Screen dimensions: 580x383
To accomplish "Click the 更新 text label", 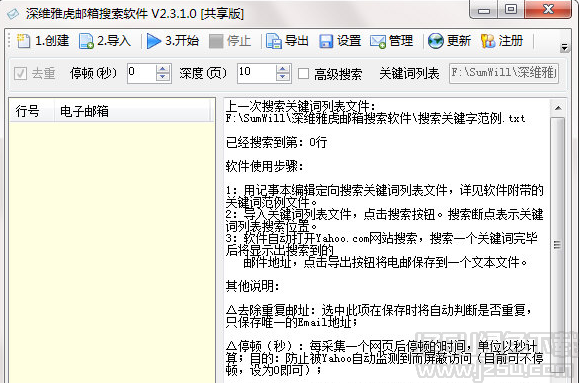I will (459, 41).
